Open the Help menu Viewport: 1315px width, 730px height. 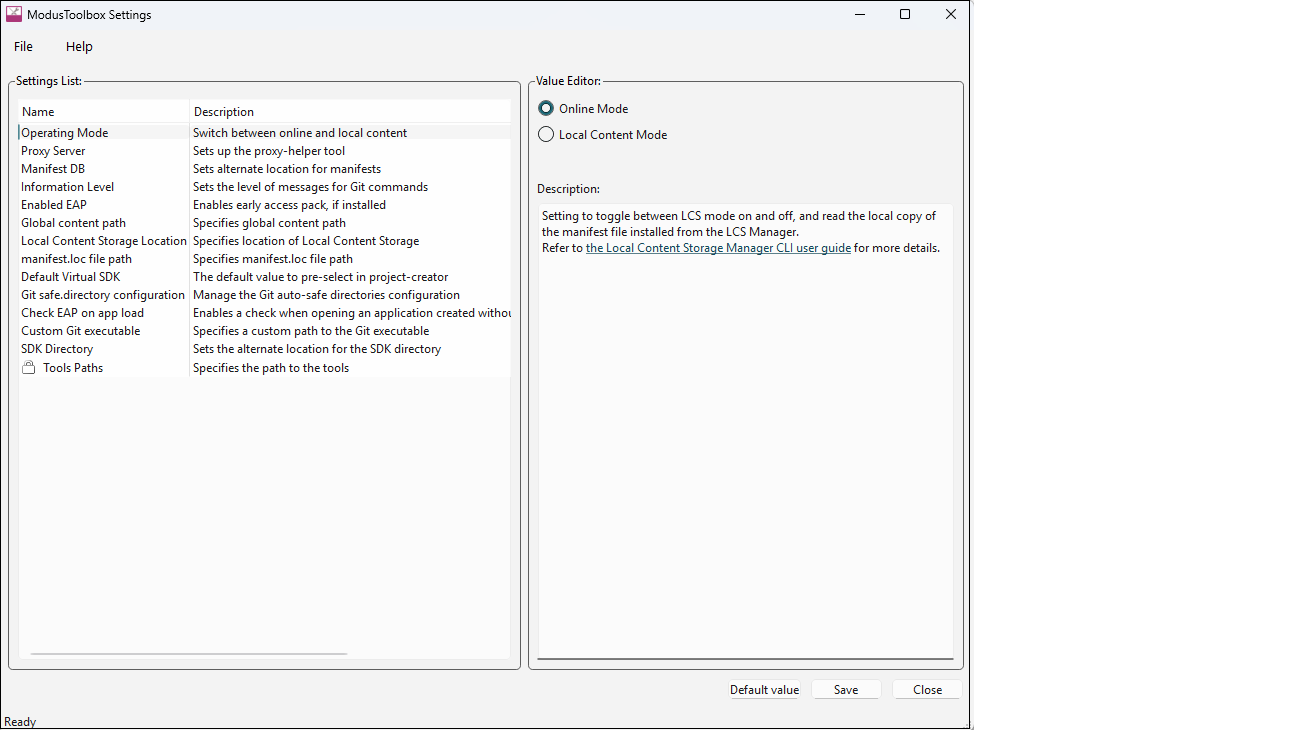tap(79, 46)
